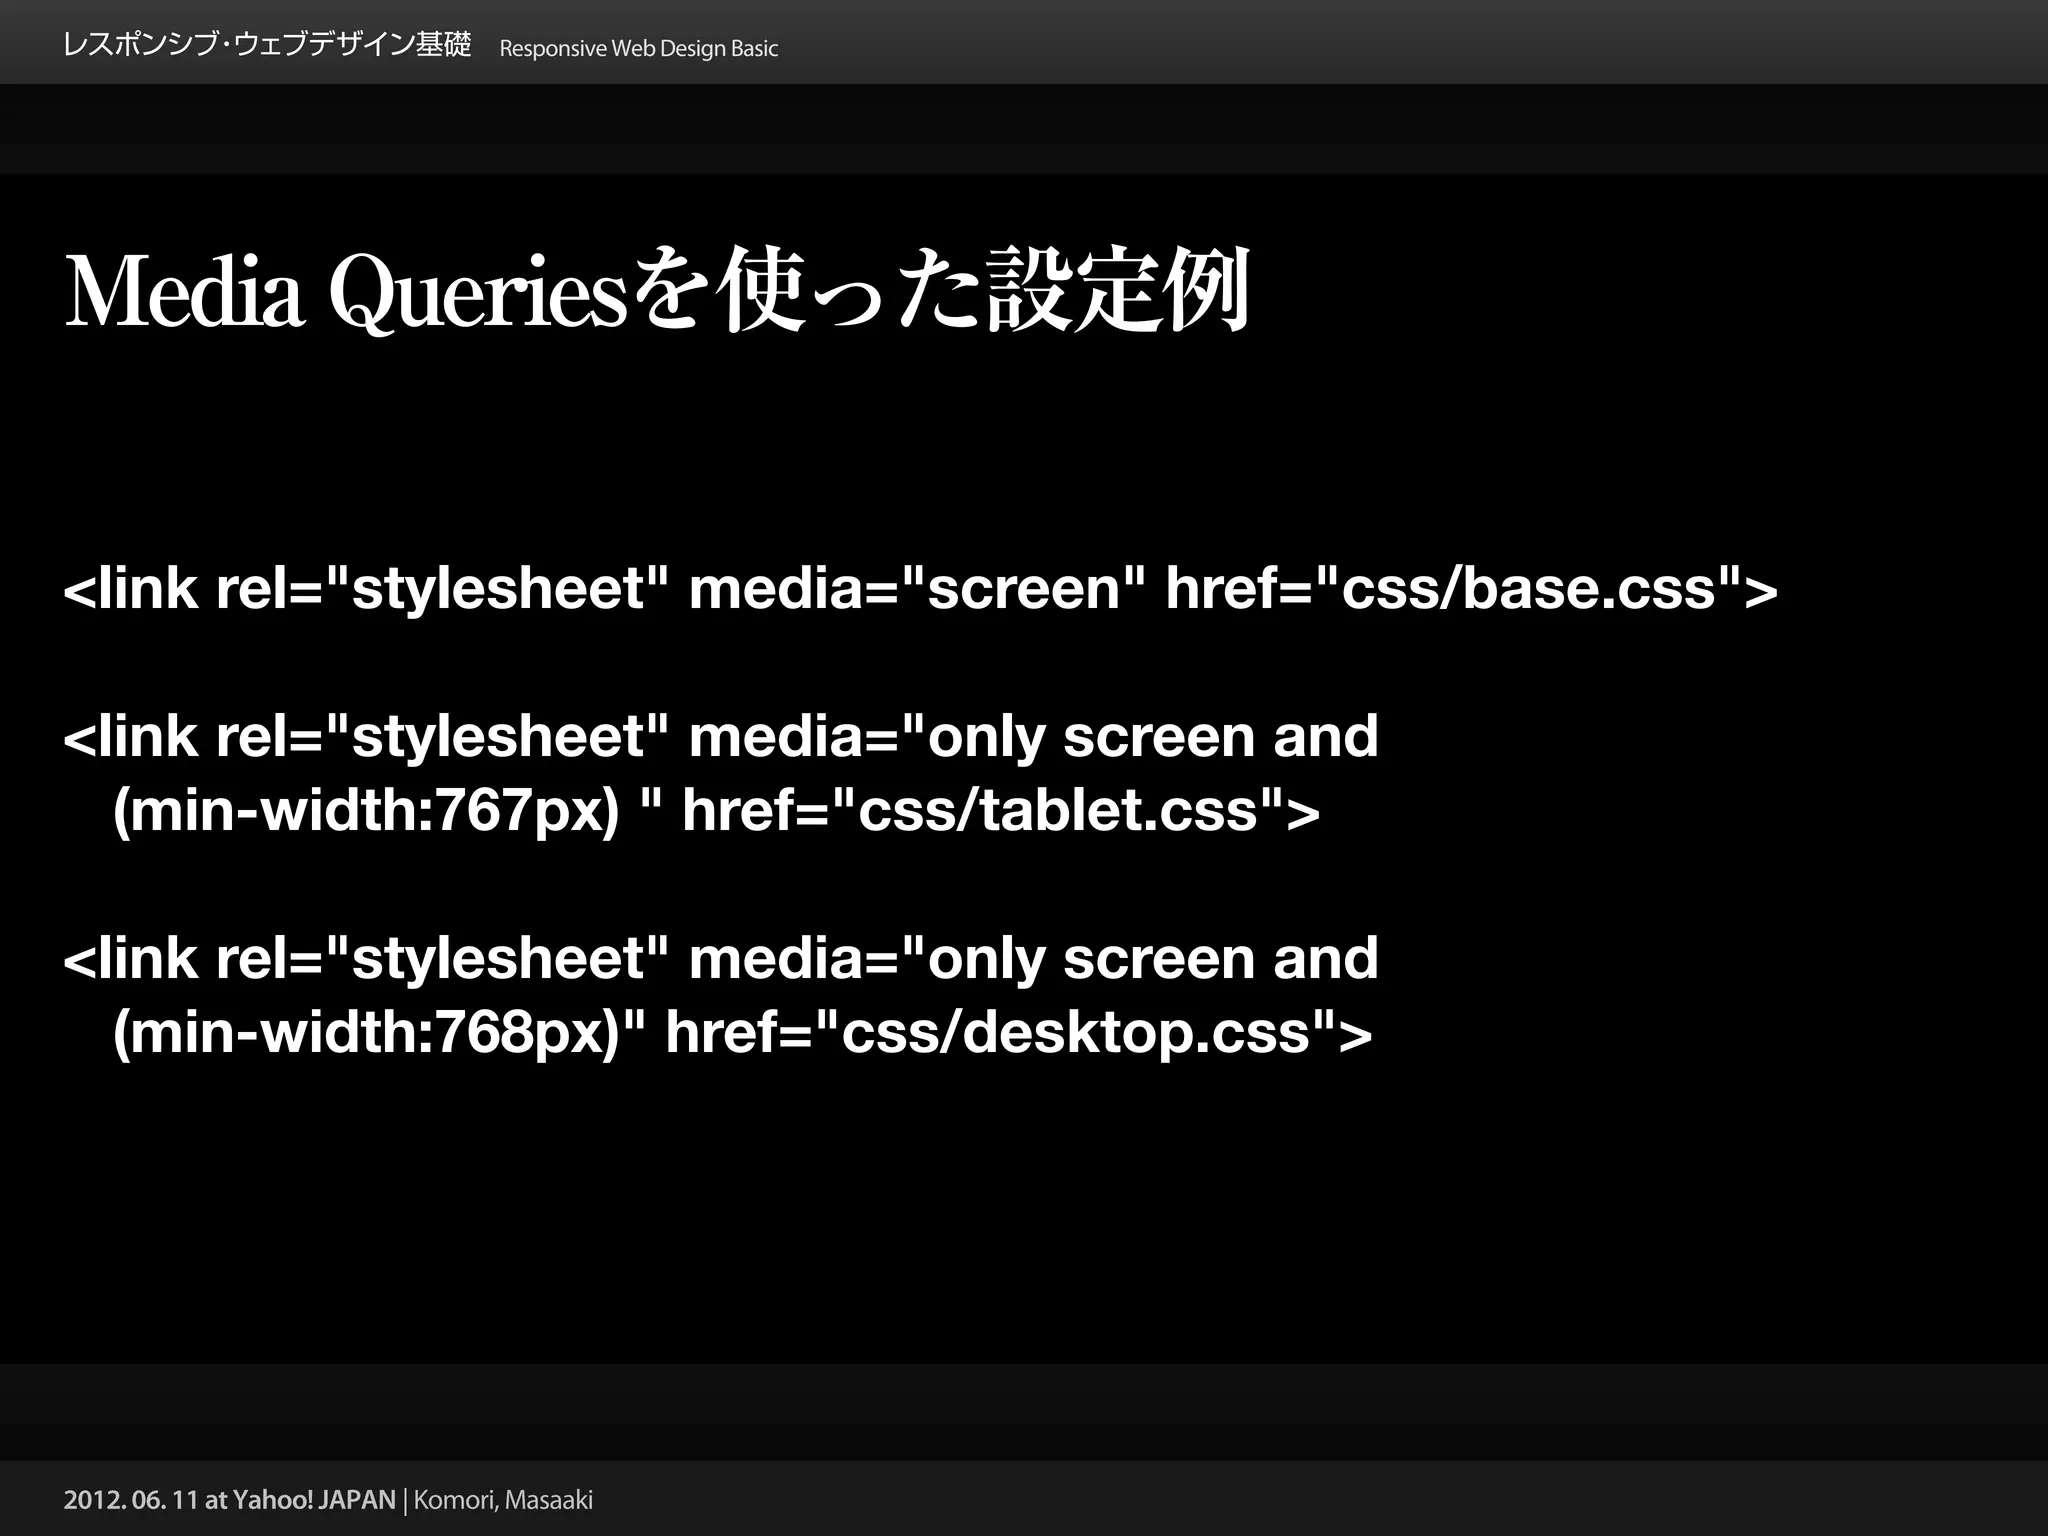
Task: Click the subtitle "Responsive Web Design Basic"
Action: [638, 48]
